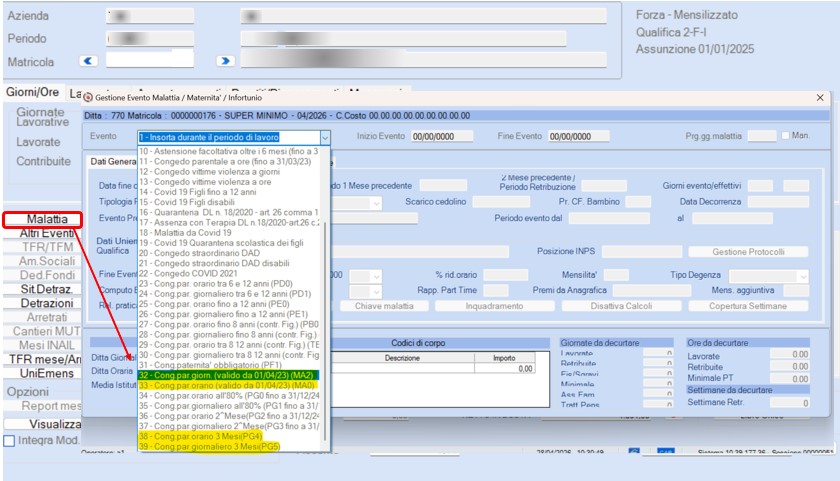Click the Visualizza button
Image resolution: width=840 pixels, height=481 pixels.
pyautogui.click(x=43, y=424)
